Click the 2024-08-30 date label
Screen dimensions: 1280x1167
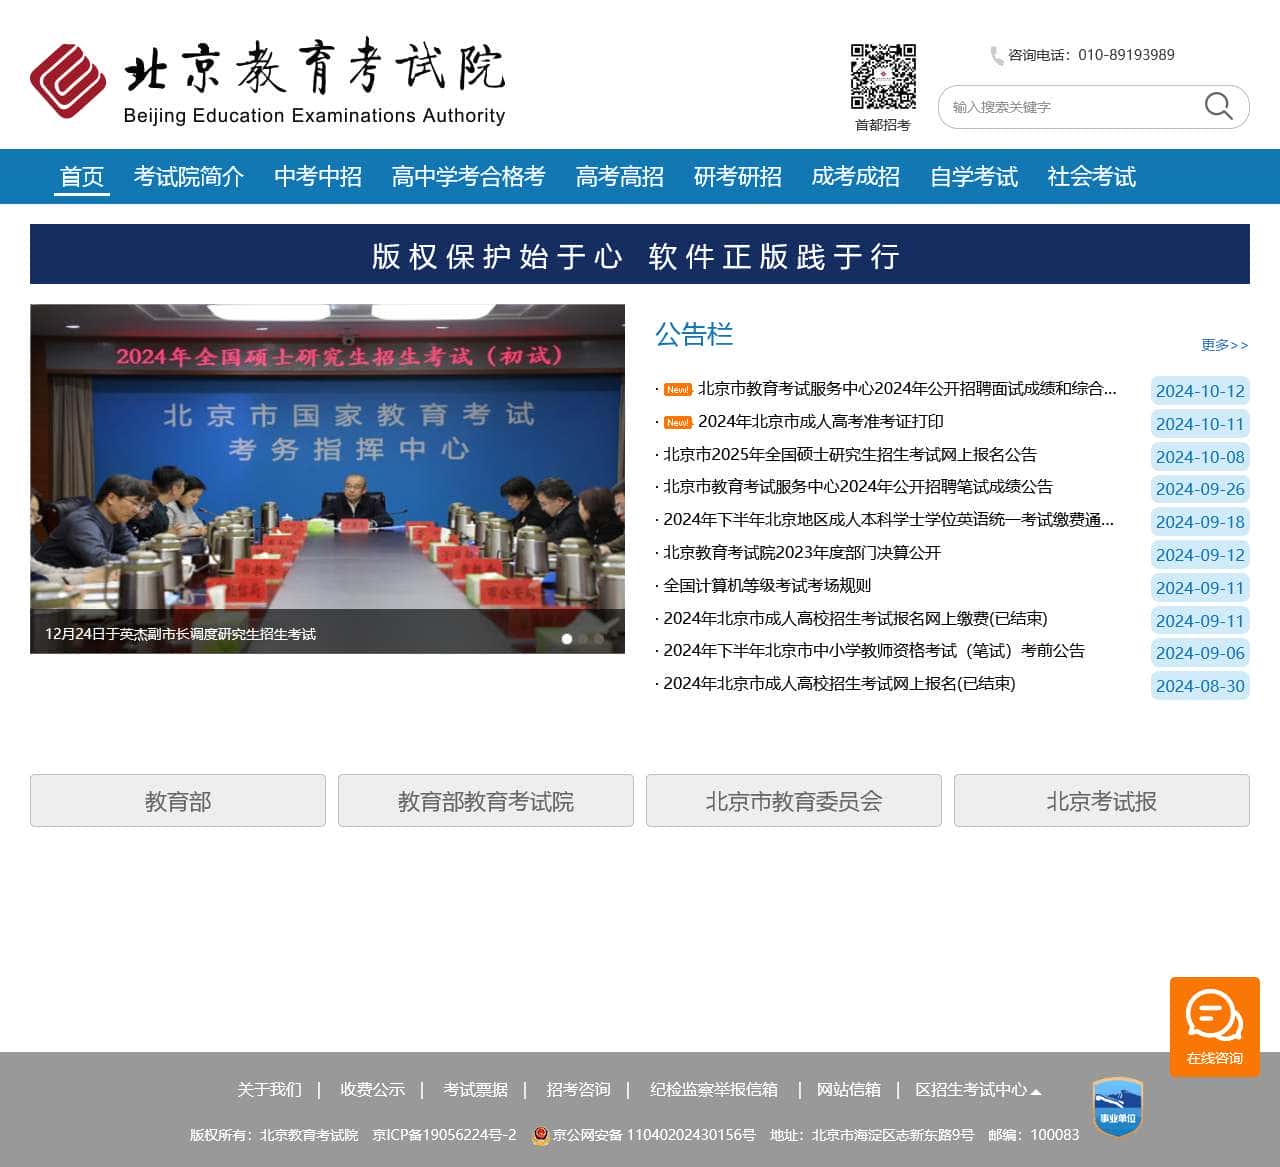point(1200,686)
